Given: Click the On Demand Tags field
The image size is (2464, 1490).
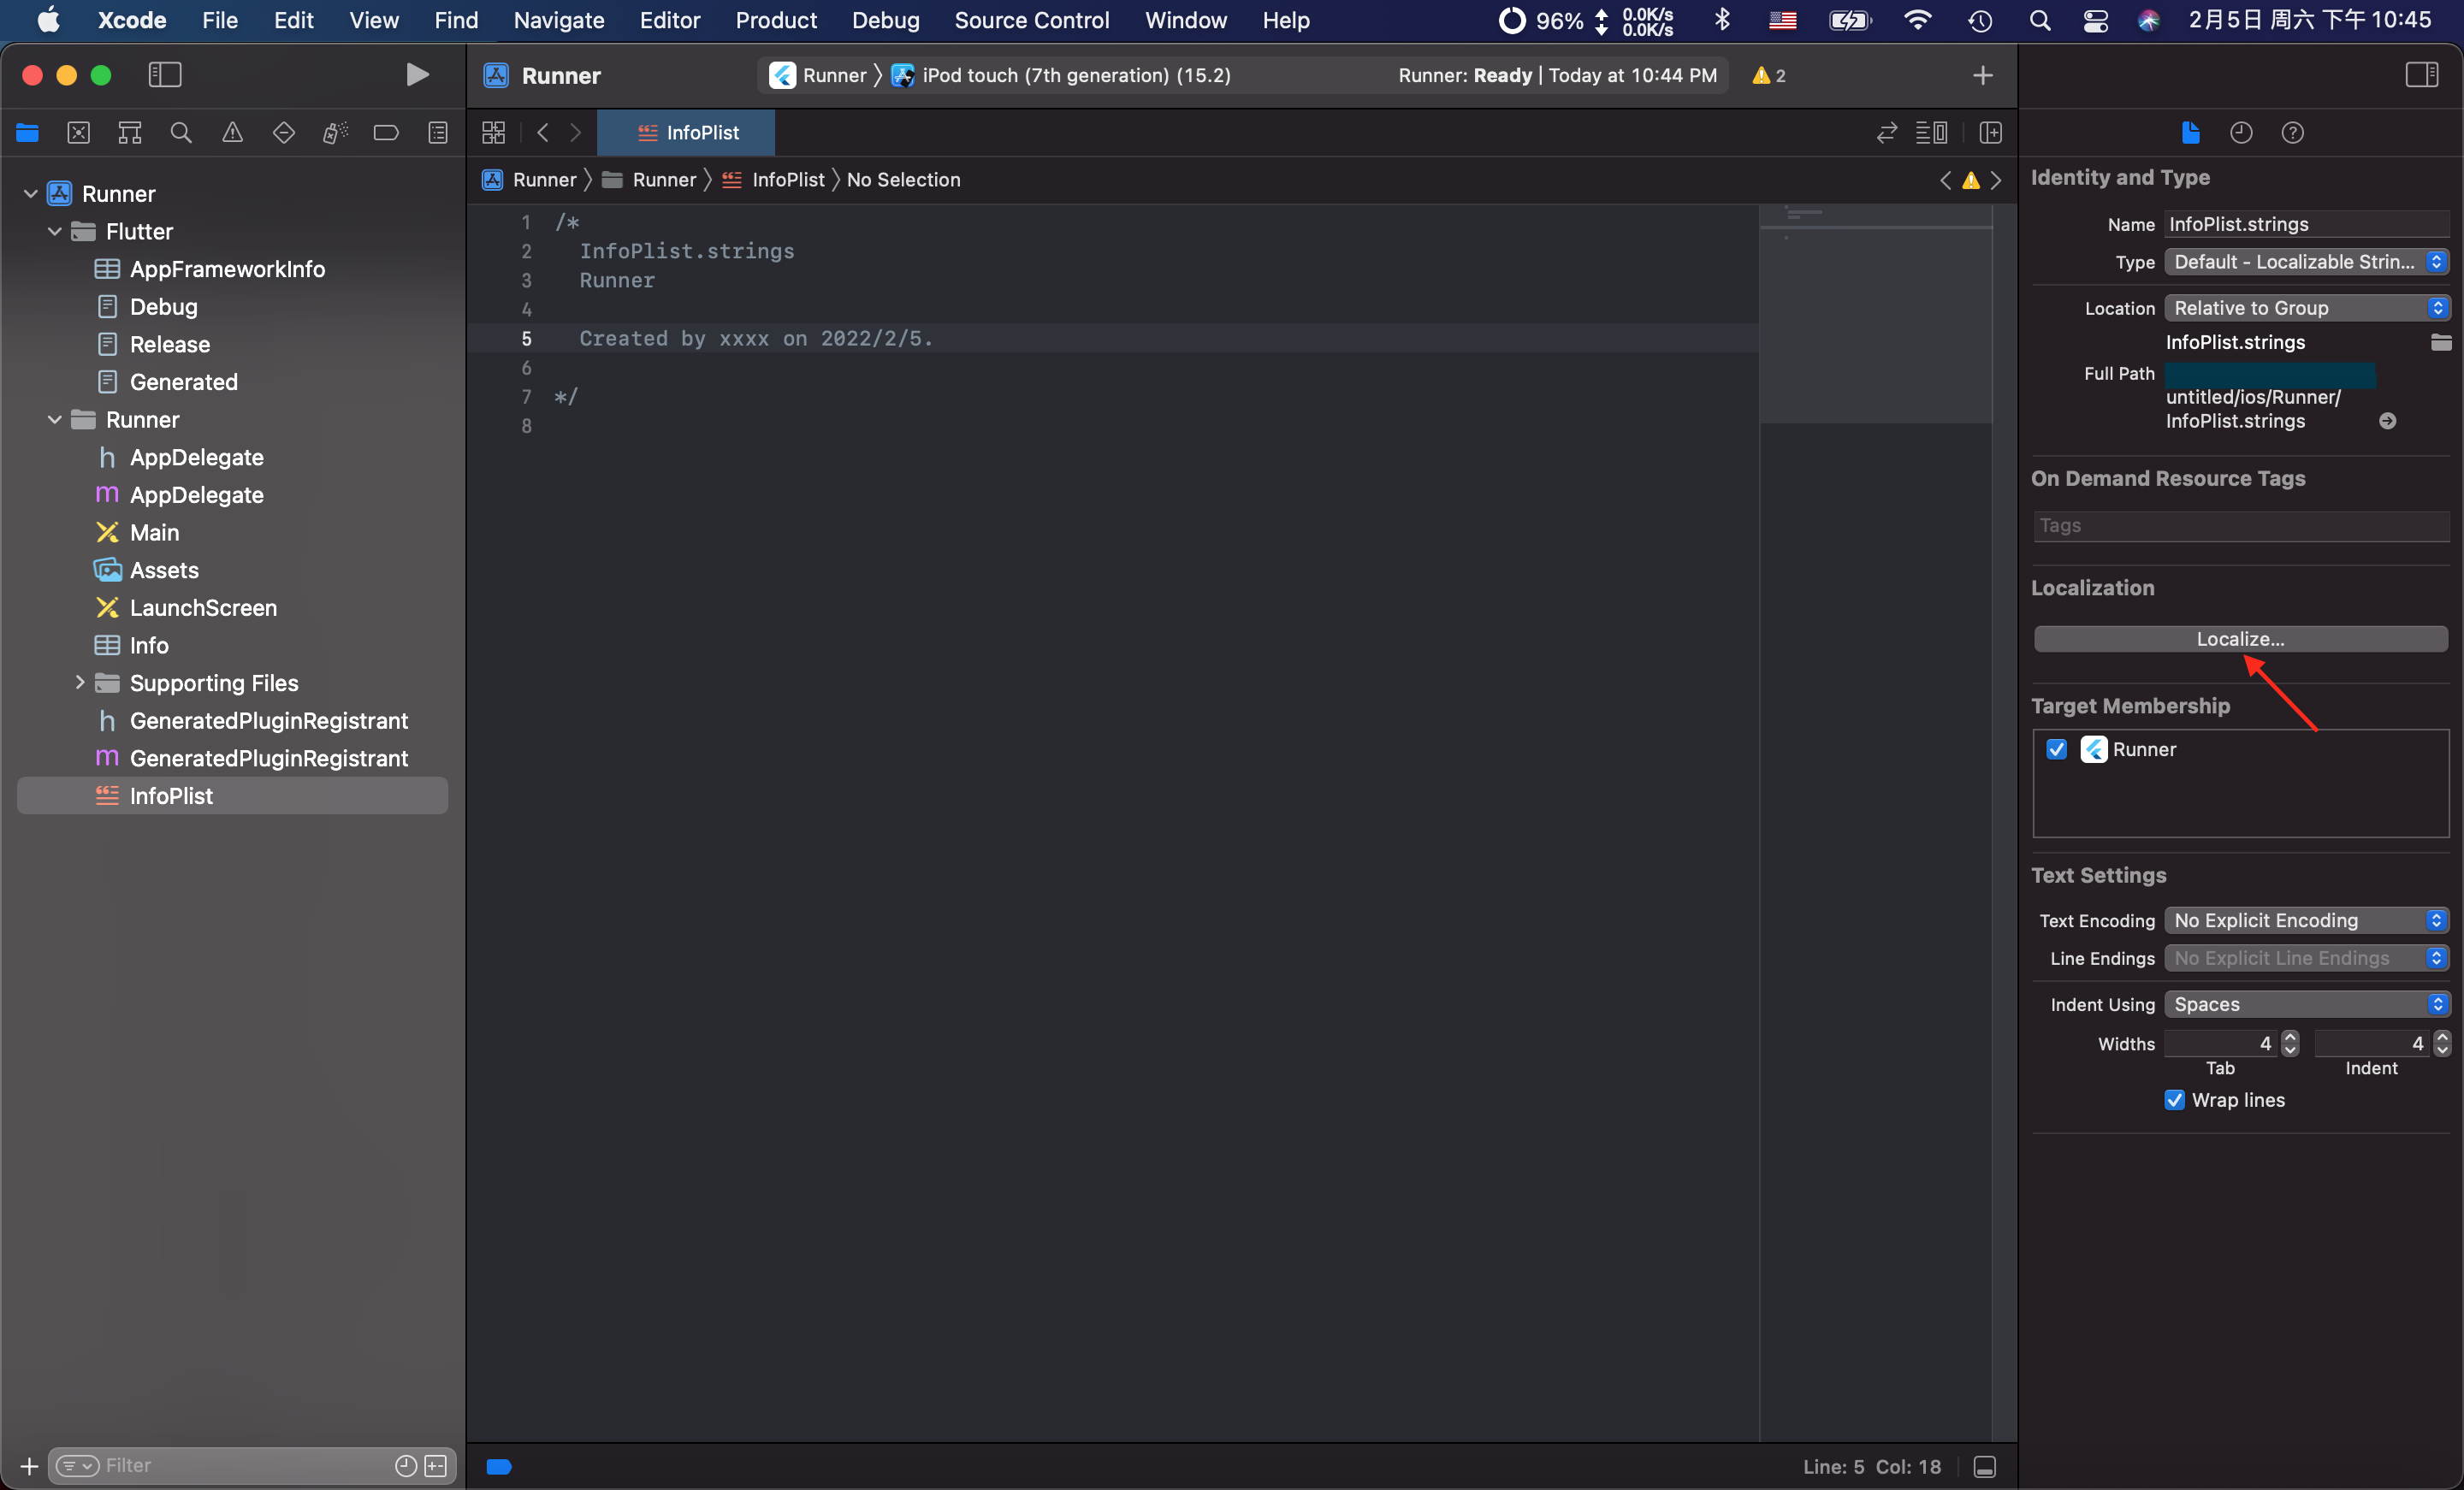Looking at the screenshot, I should pyautogui.click(x=2241, y=526).
